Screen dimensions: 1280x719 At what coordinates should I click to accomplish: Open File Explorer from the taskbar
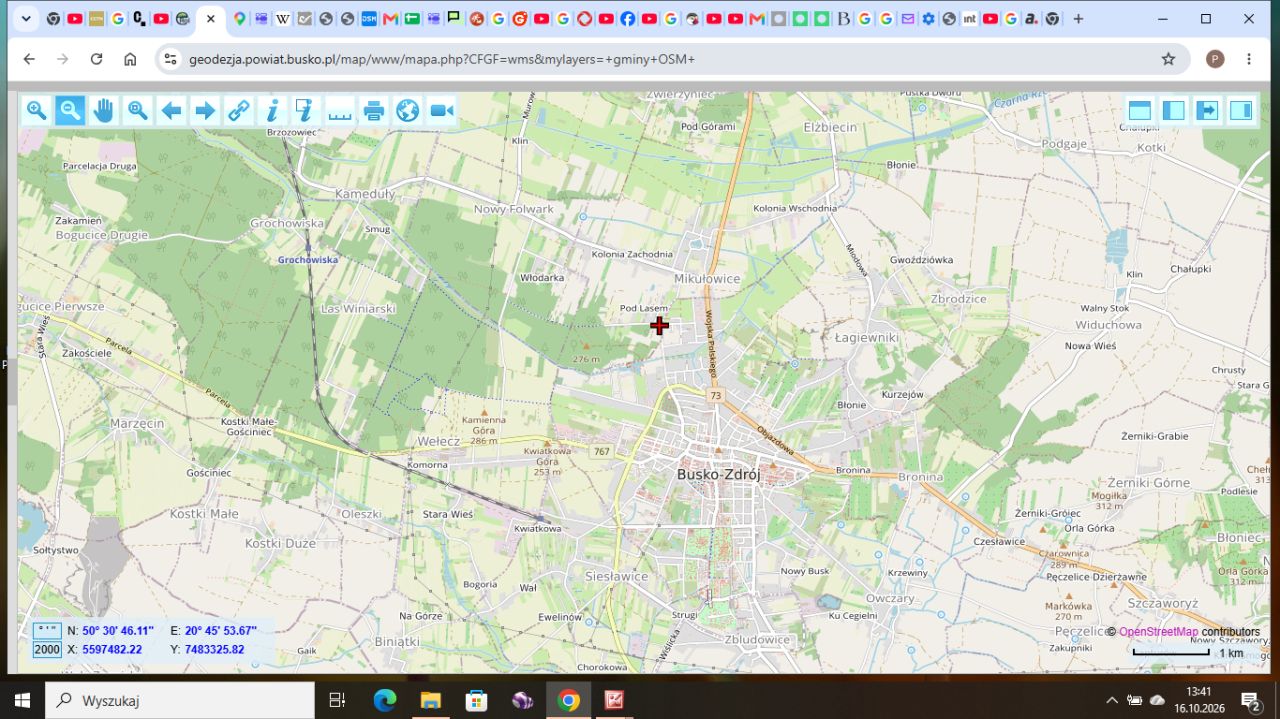tap(431, 700)
